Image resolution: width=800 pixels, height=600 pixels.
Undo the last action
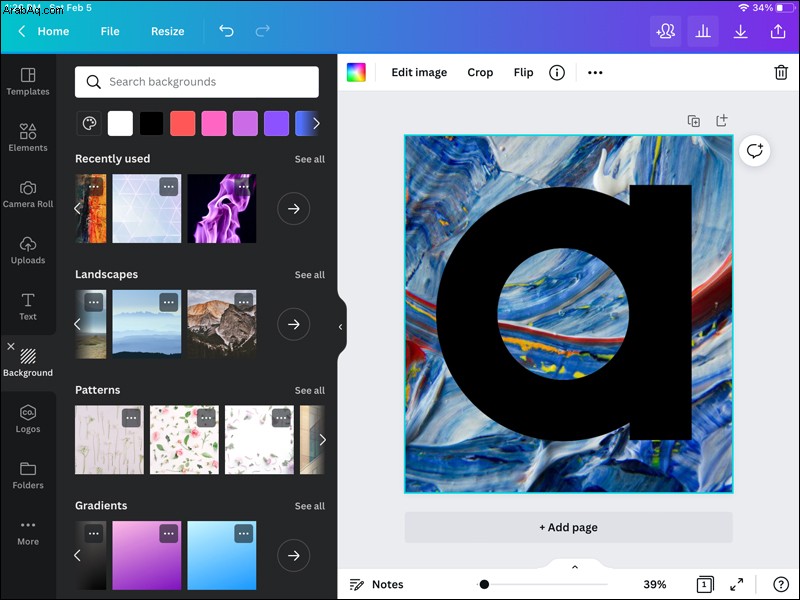226,31
